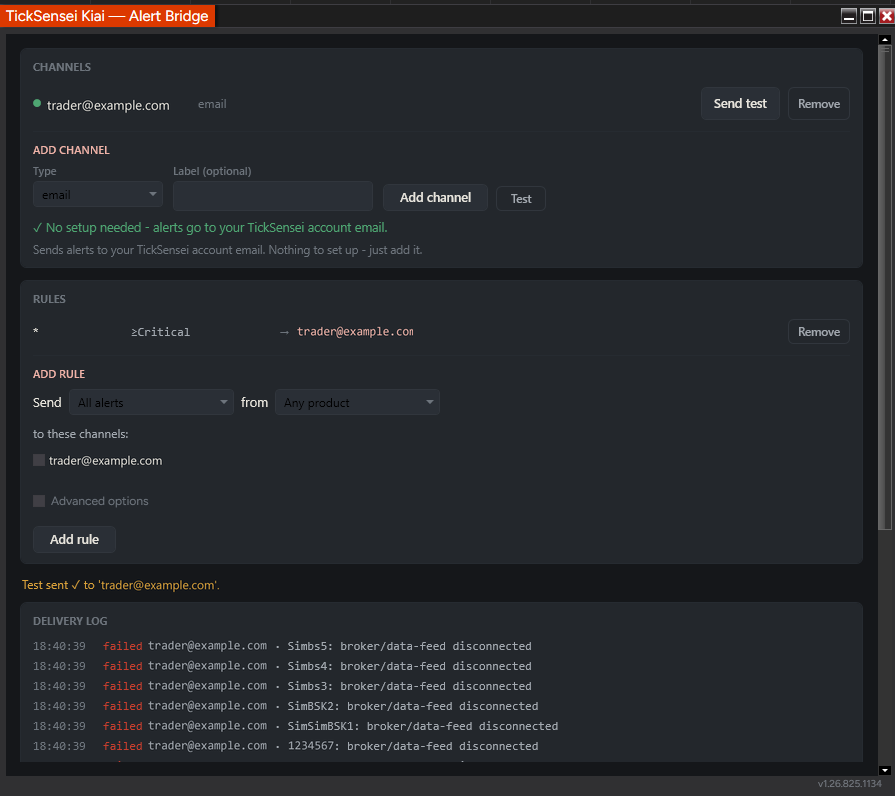This screenshot has height=796, width=895.
Task: Click the ADD RULE heading
Action: click(x=59, y=374)
